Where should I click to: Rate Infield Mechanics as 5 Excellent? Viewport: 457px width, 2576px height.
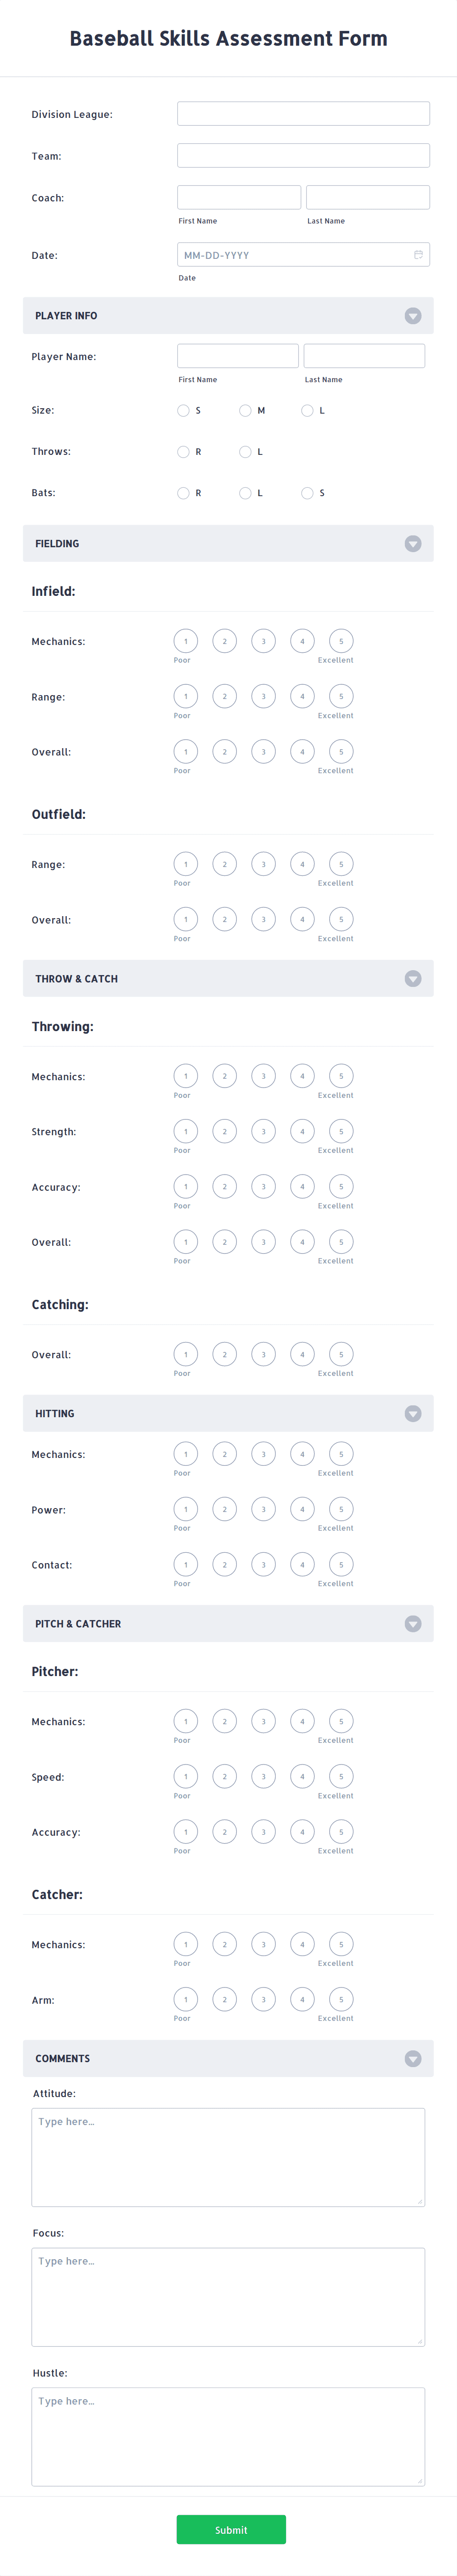340,641
